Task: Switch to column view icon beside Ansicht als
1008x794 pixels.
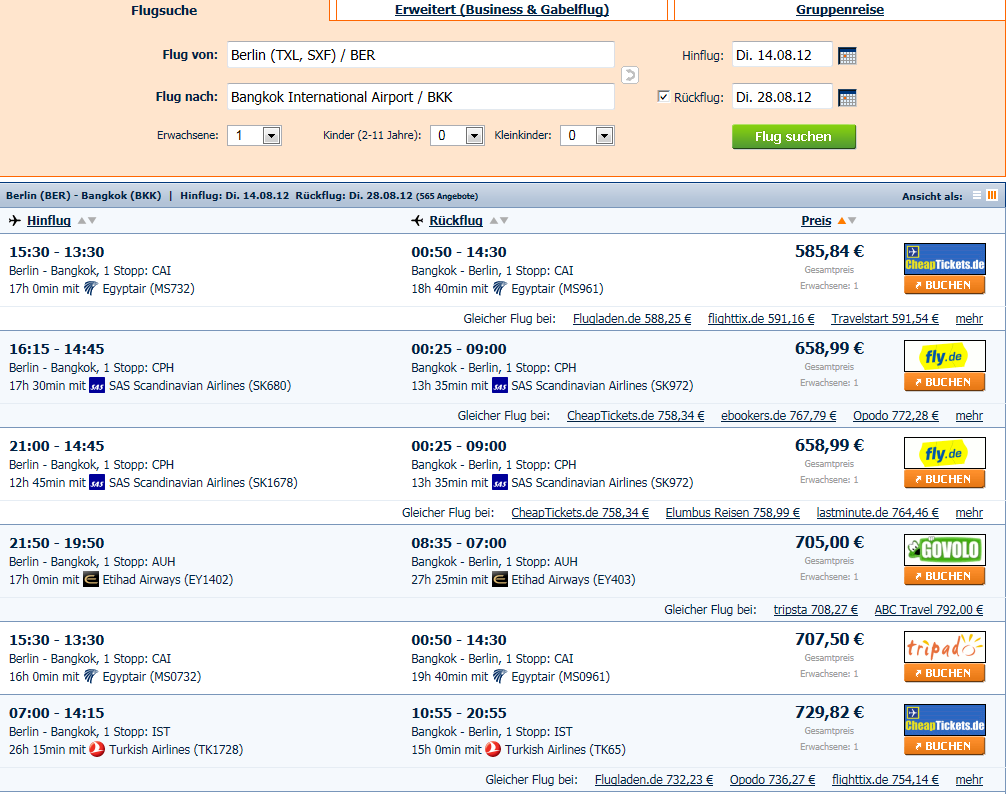Action: [992, 195]
